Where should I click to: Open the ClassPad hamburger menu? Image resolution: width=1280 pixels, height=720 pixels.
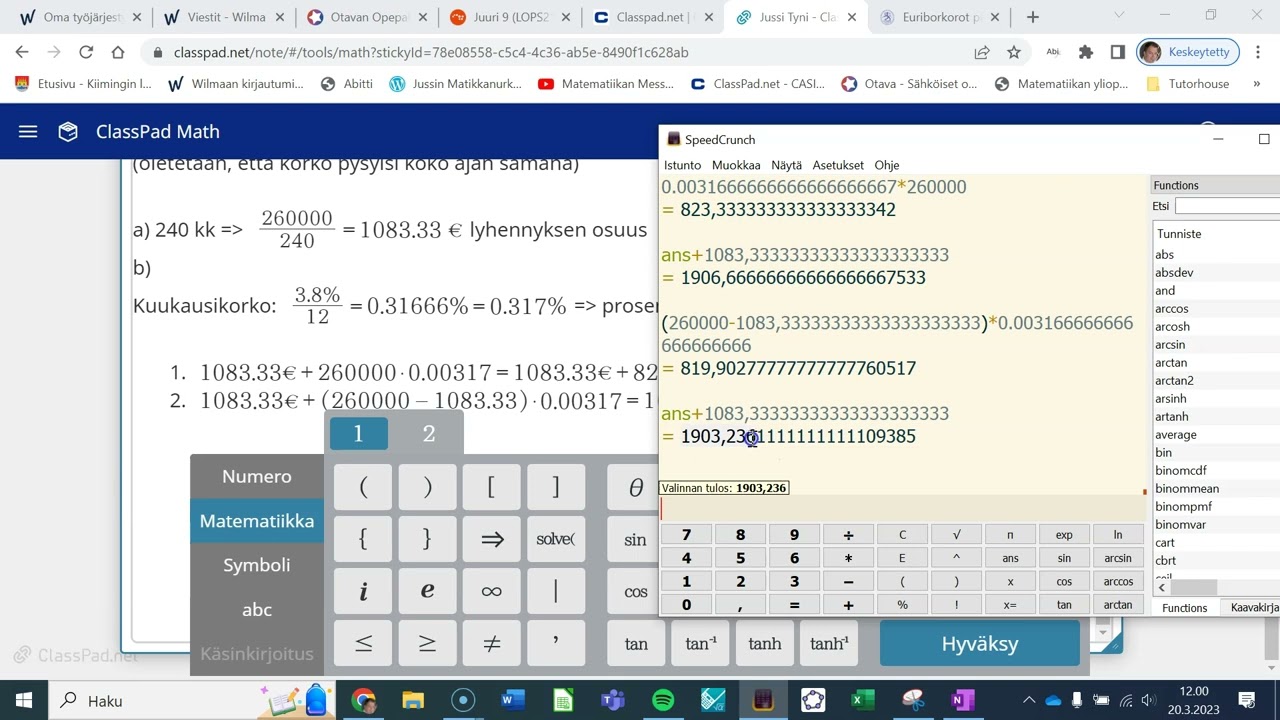pos(28,132)
